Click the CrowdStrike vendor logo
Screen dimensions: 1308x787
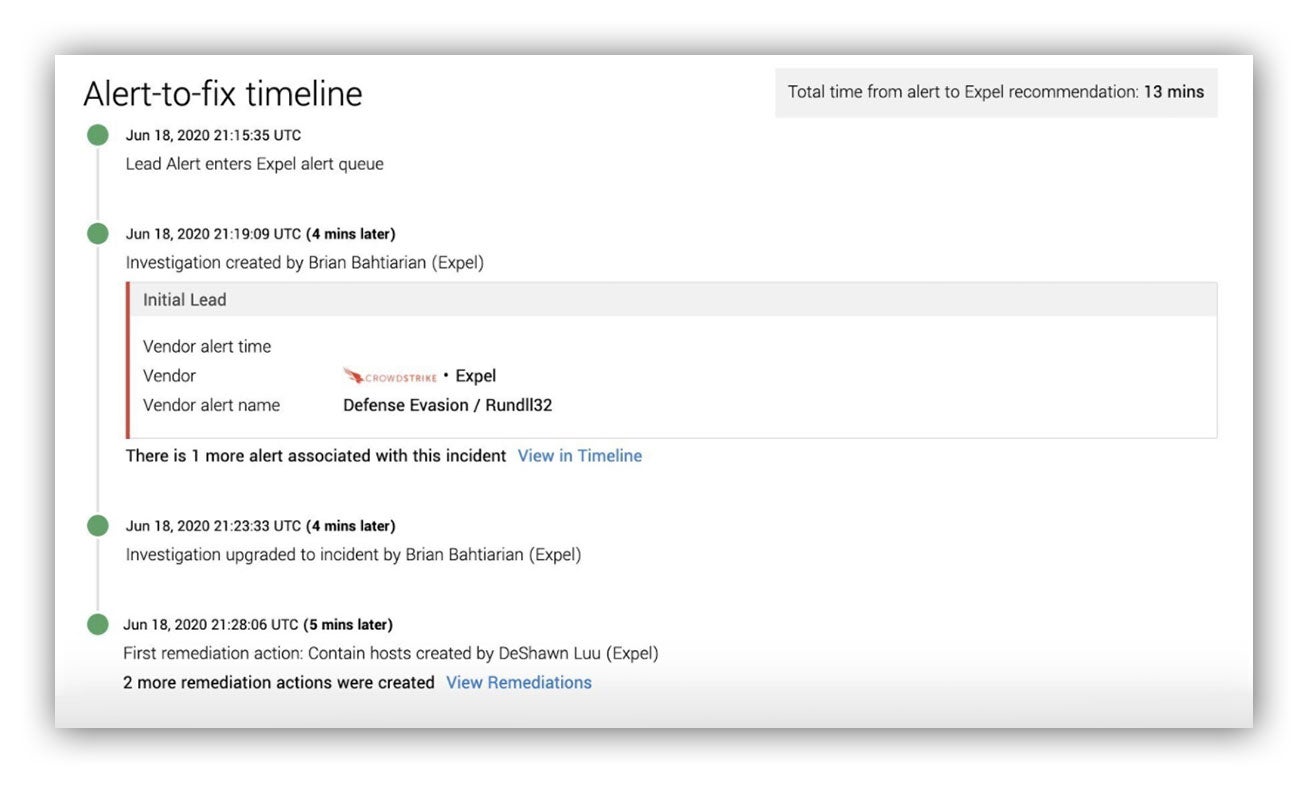pyautogui.click(x=390, y=377)
